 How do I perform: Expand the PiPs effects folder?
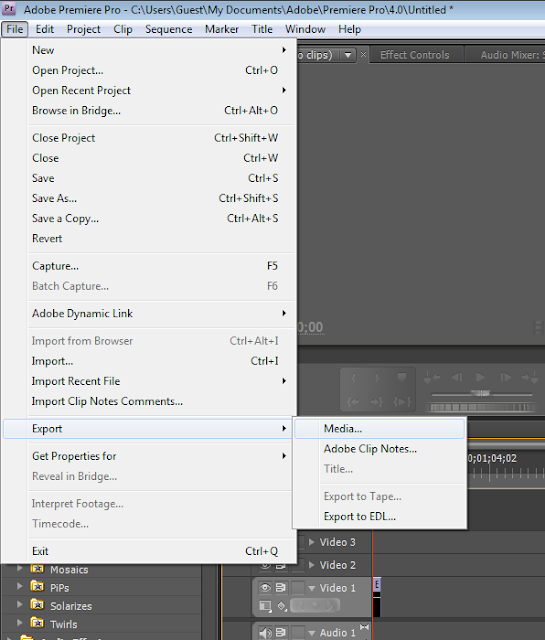pyautogui.click(x=19, y=586)
